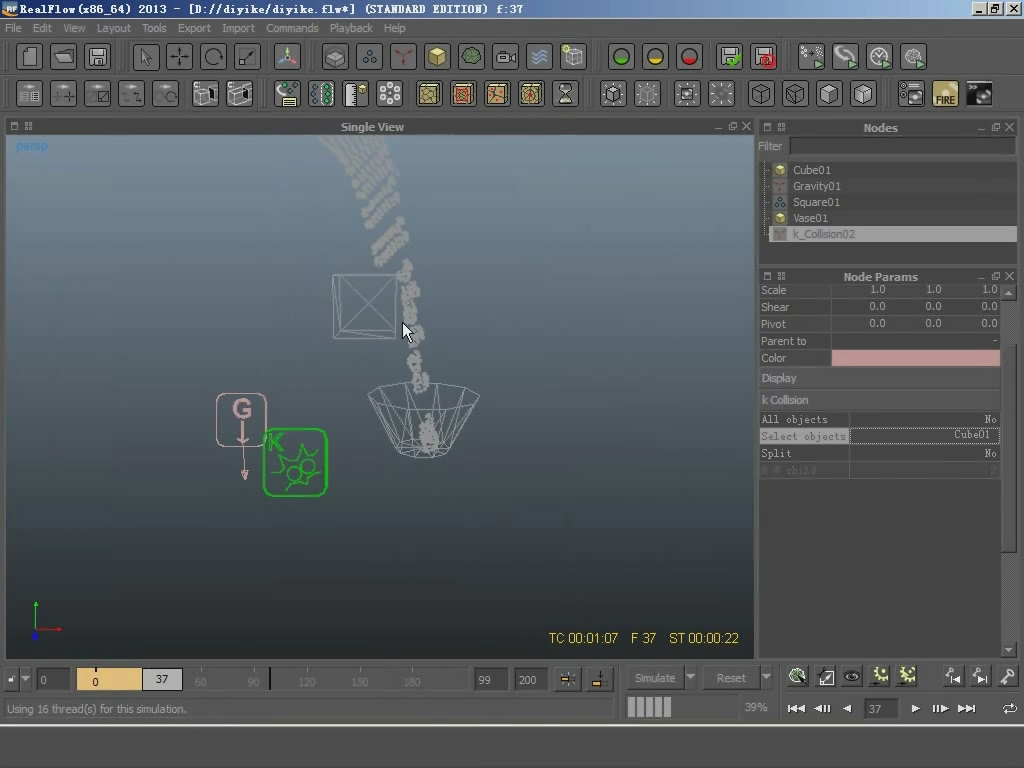Viewport: 1024px width, 768px height.
Task: Save the project with the floppy disk icon
Action: pos(97,57)
